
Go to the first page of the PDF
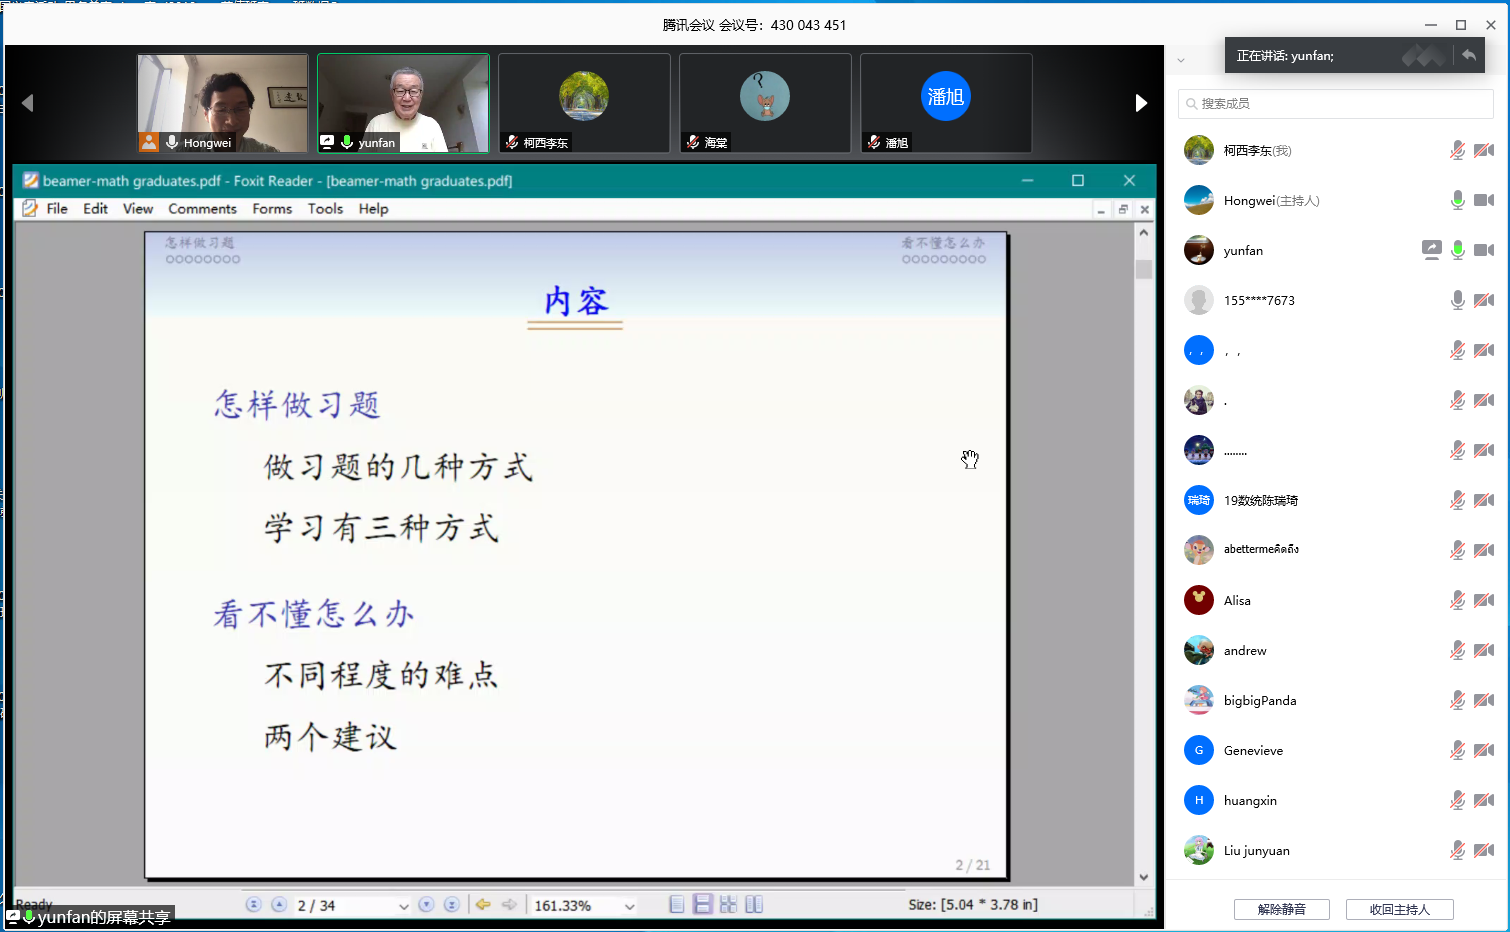point(254,905)
